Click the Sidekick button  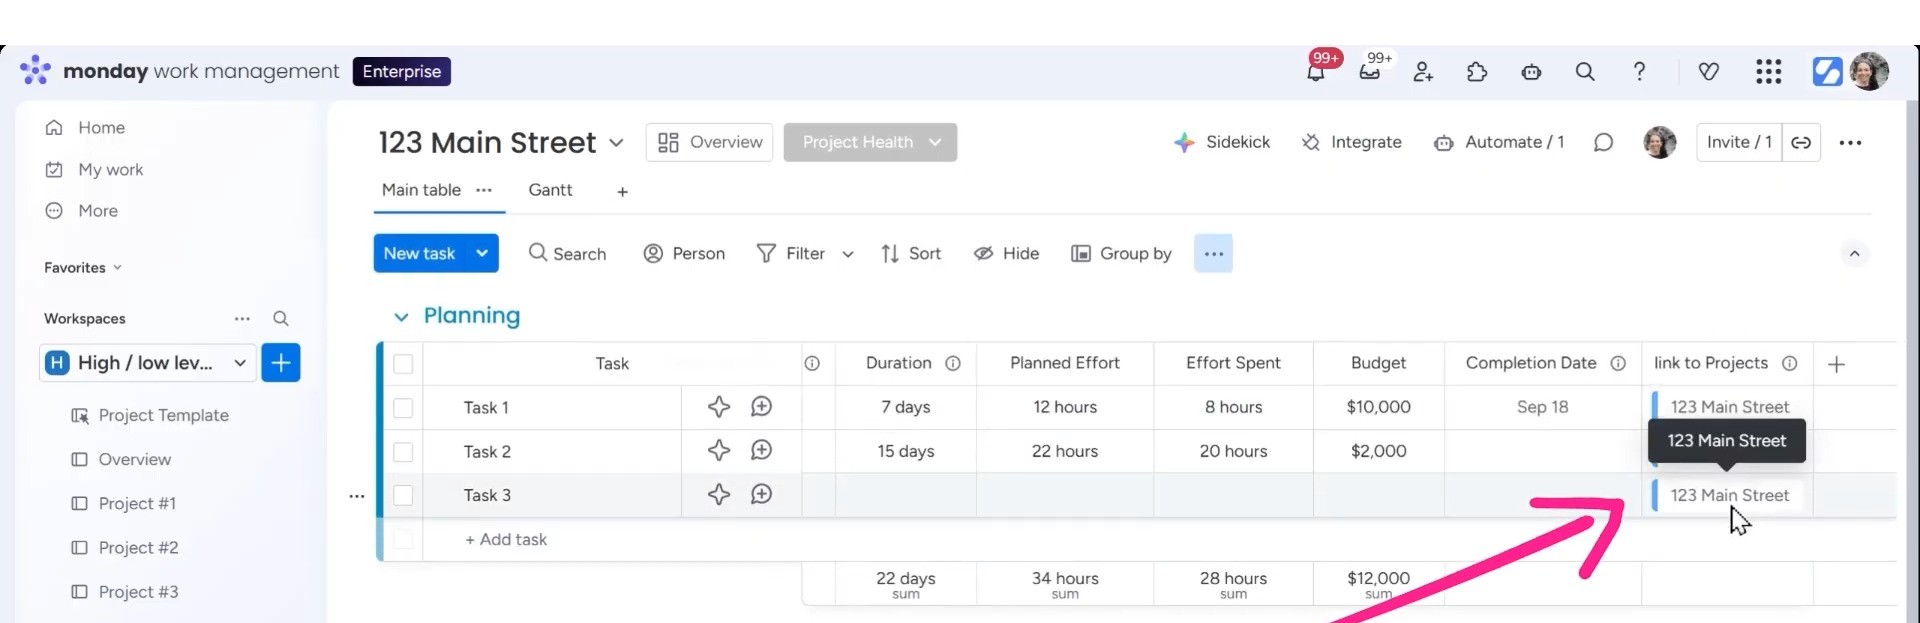tap(1222, 142)
